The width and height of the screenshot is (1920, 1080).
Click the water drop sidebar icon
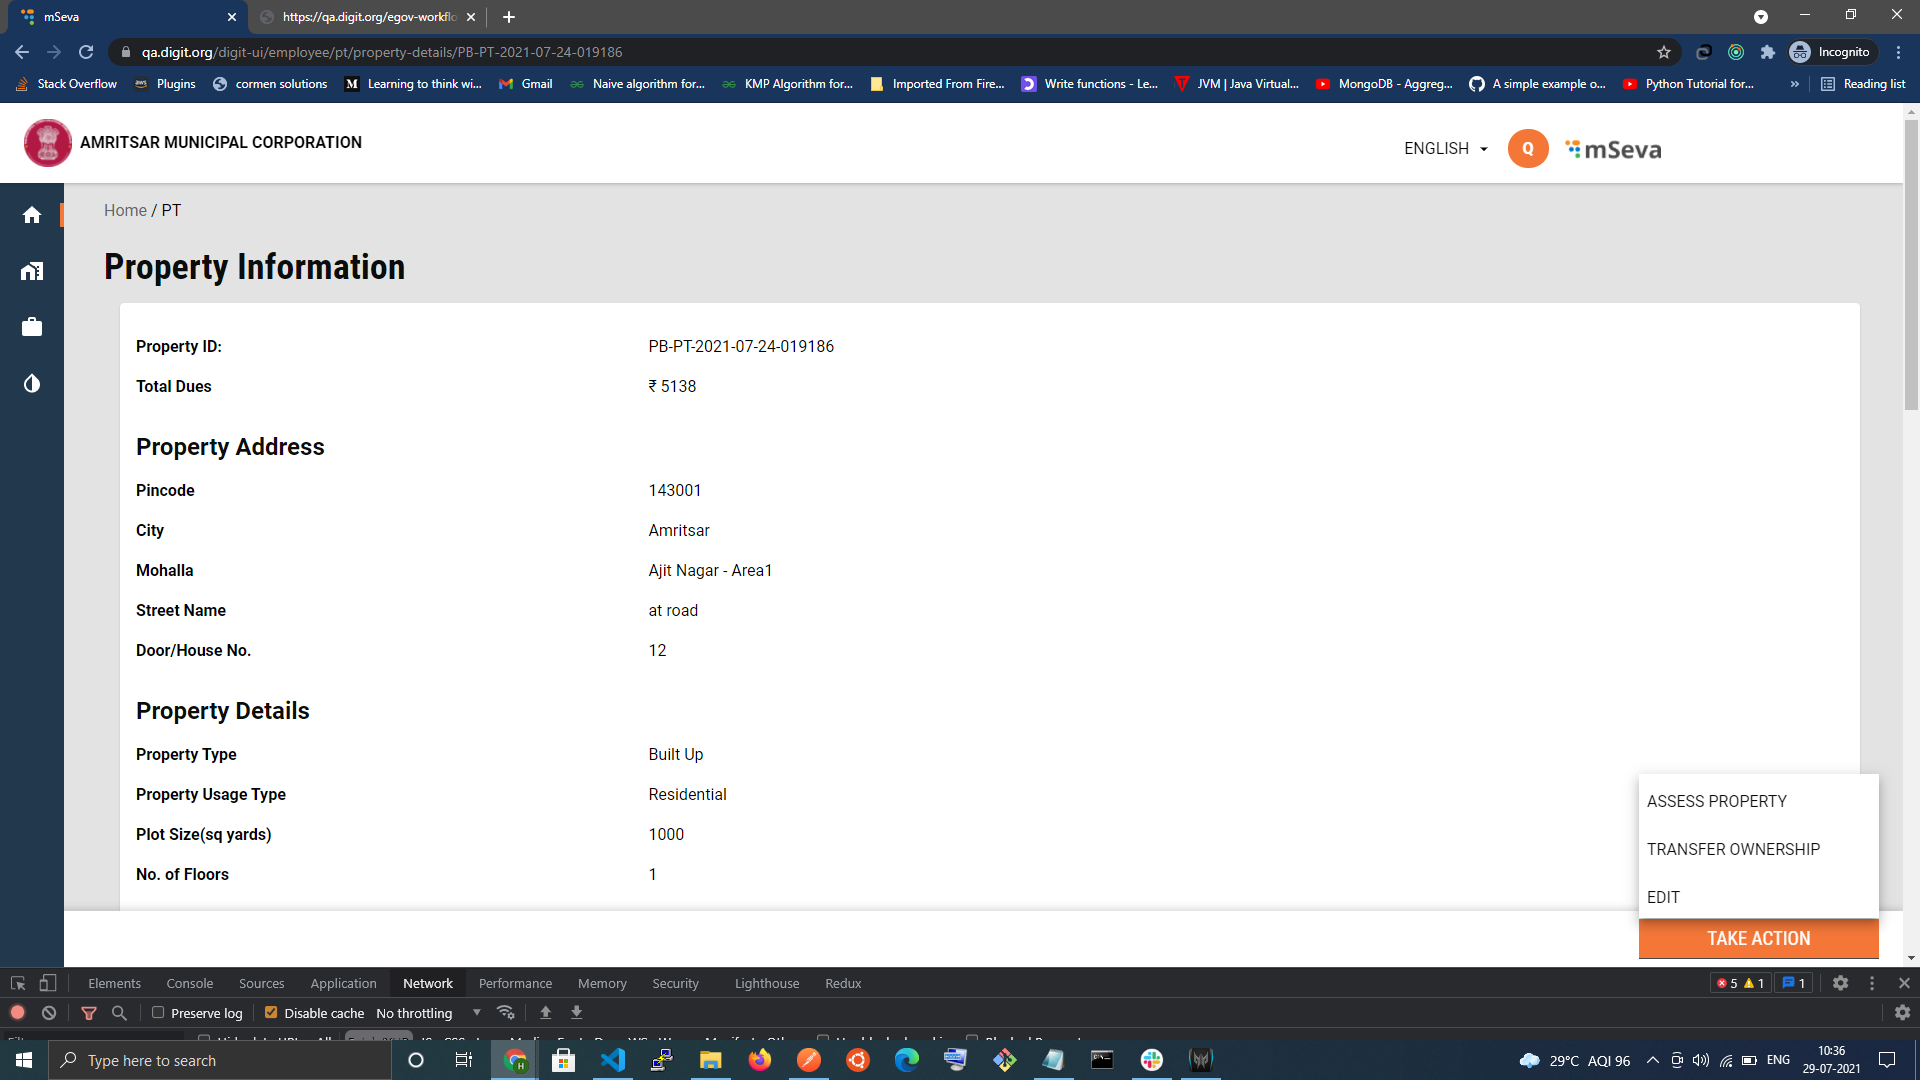pyautogui.click(x=32, y=384)
